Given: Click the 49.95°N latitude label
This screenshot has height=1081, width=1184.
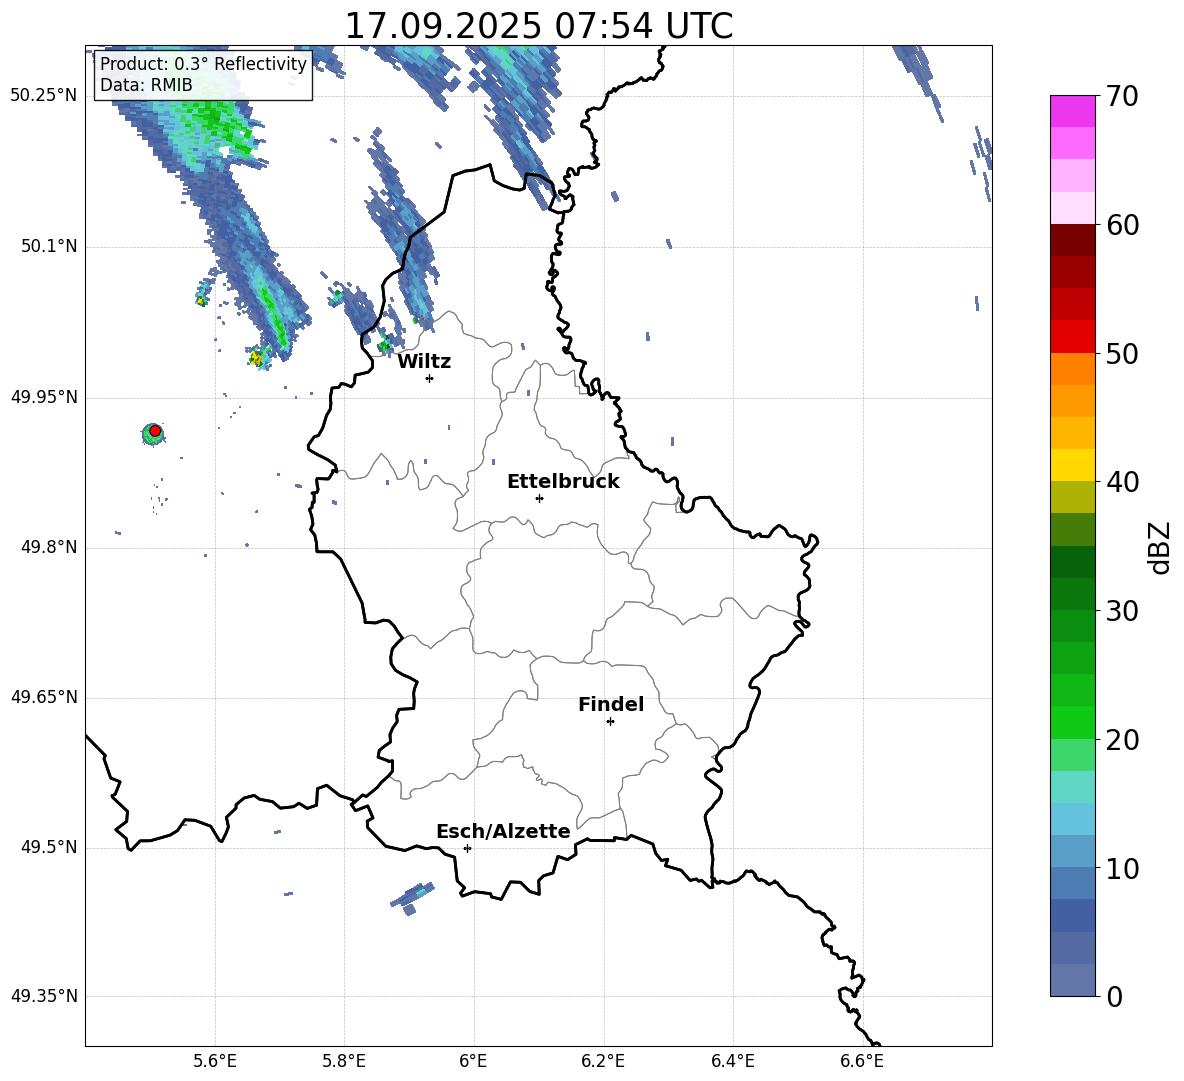Looking at the screenshot, I should (44, 397).
